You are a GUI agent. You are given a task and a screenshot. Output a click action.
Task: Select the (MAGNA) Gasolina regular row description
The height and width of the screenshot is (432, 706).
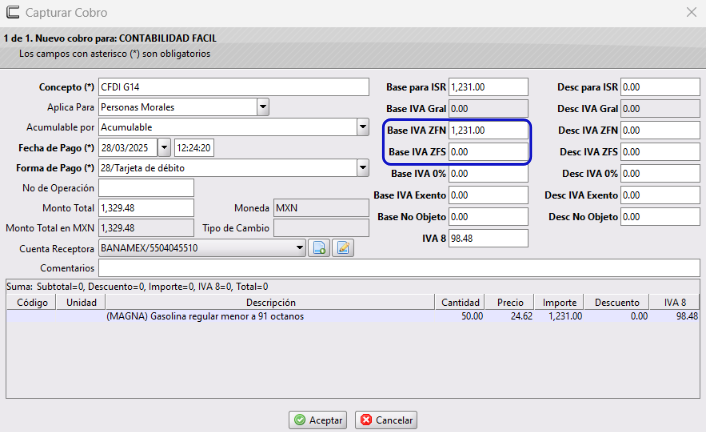(x=205, y=316)
